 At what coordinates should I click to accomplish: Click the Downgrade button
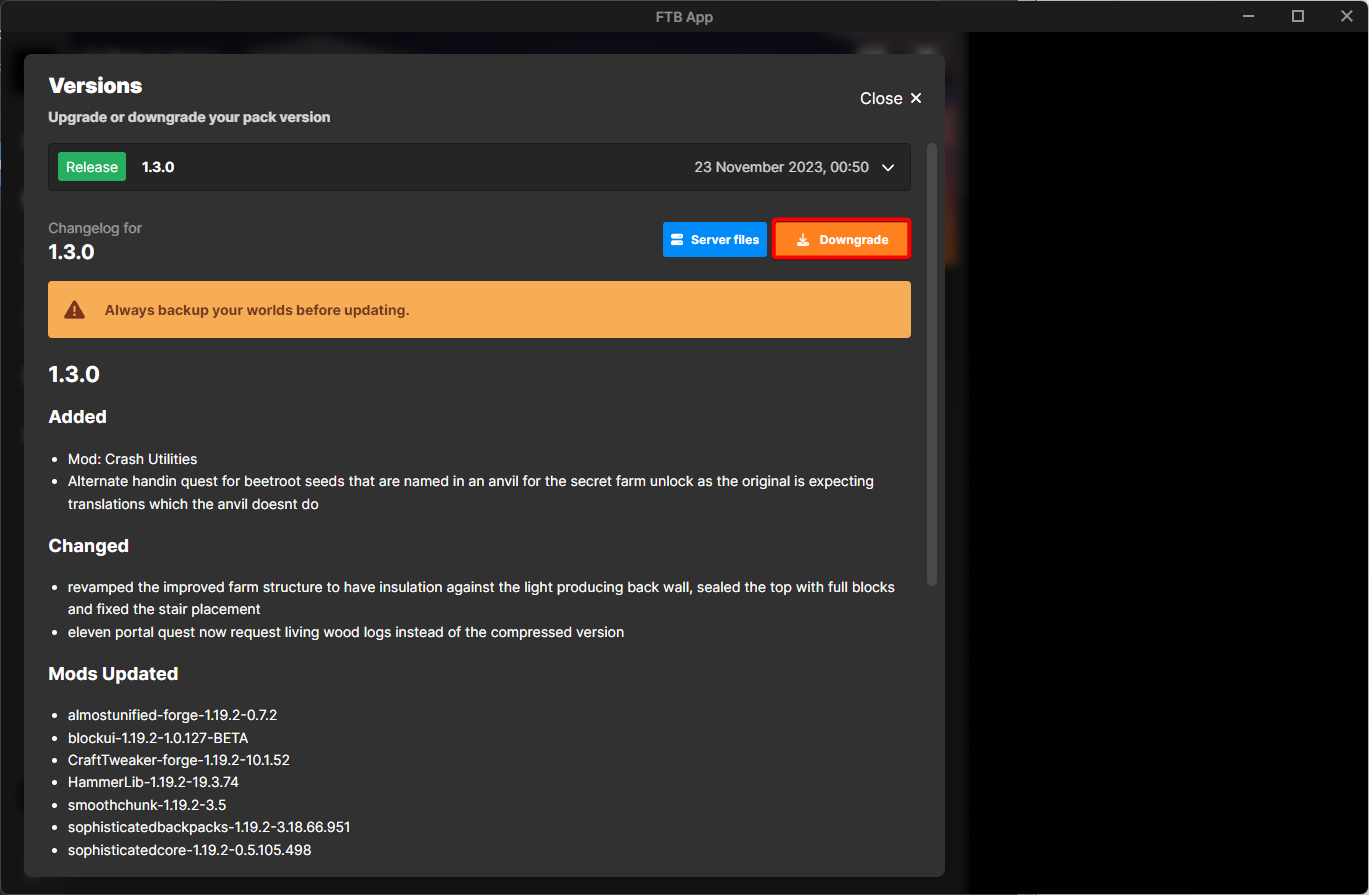coord(841,240)
